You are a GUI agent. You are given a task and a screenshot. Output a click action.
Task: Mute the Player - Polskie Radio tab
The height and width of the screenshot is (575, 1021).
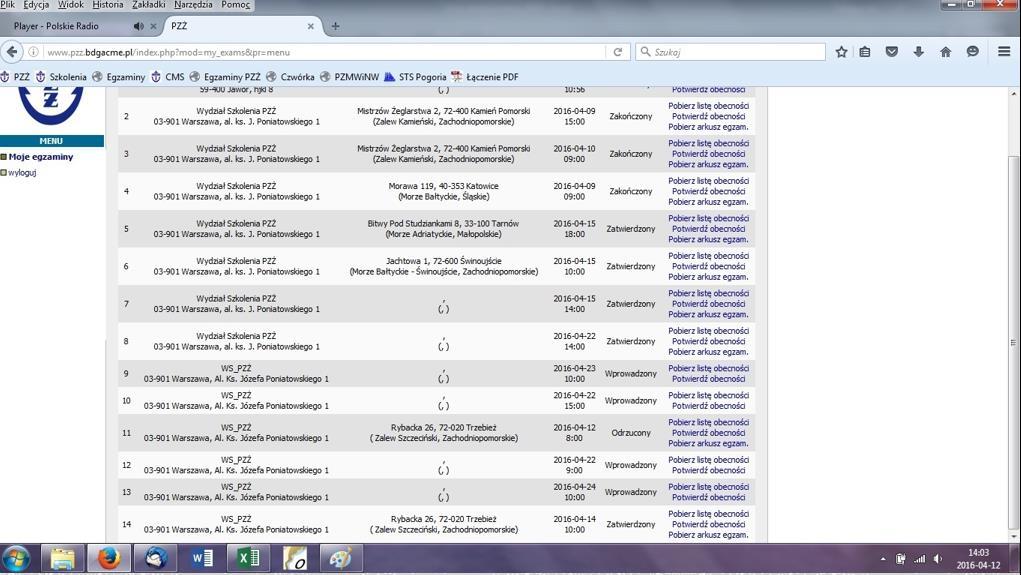[139, 26]
